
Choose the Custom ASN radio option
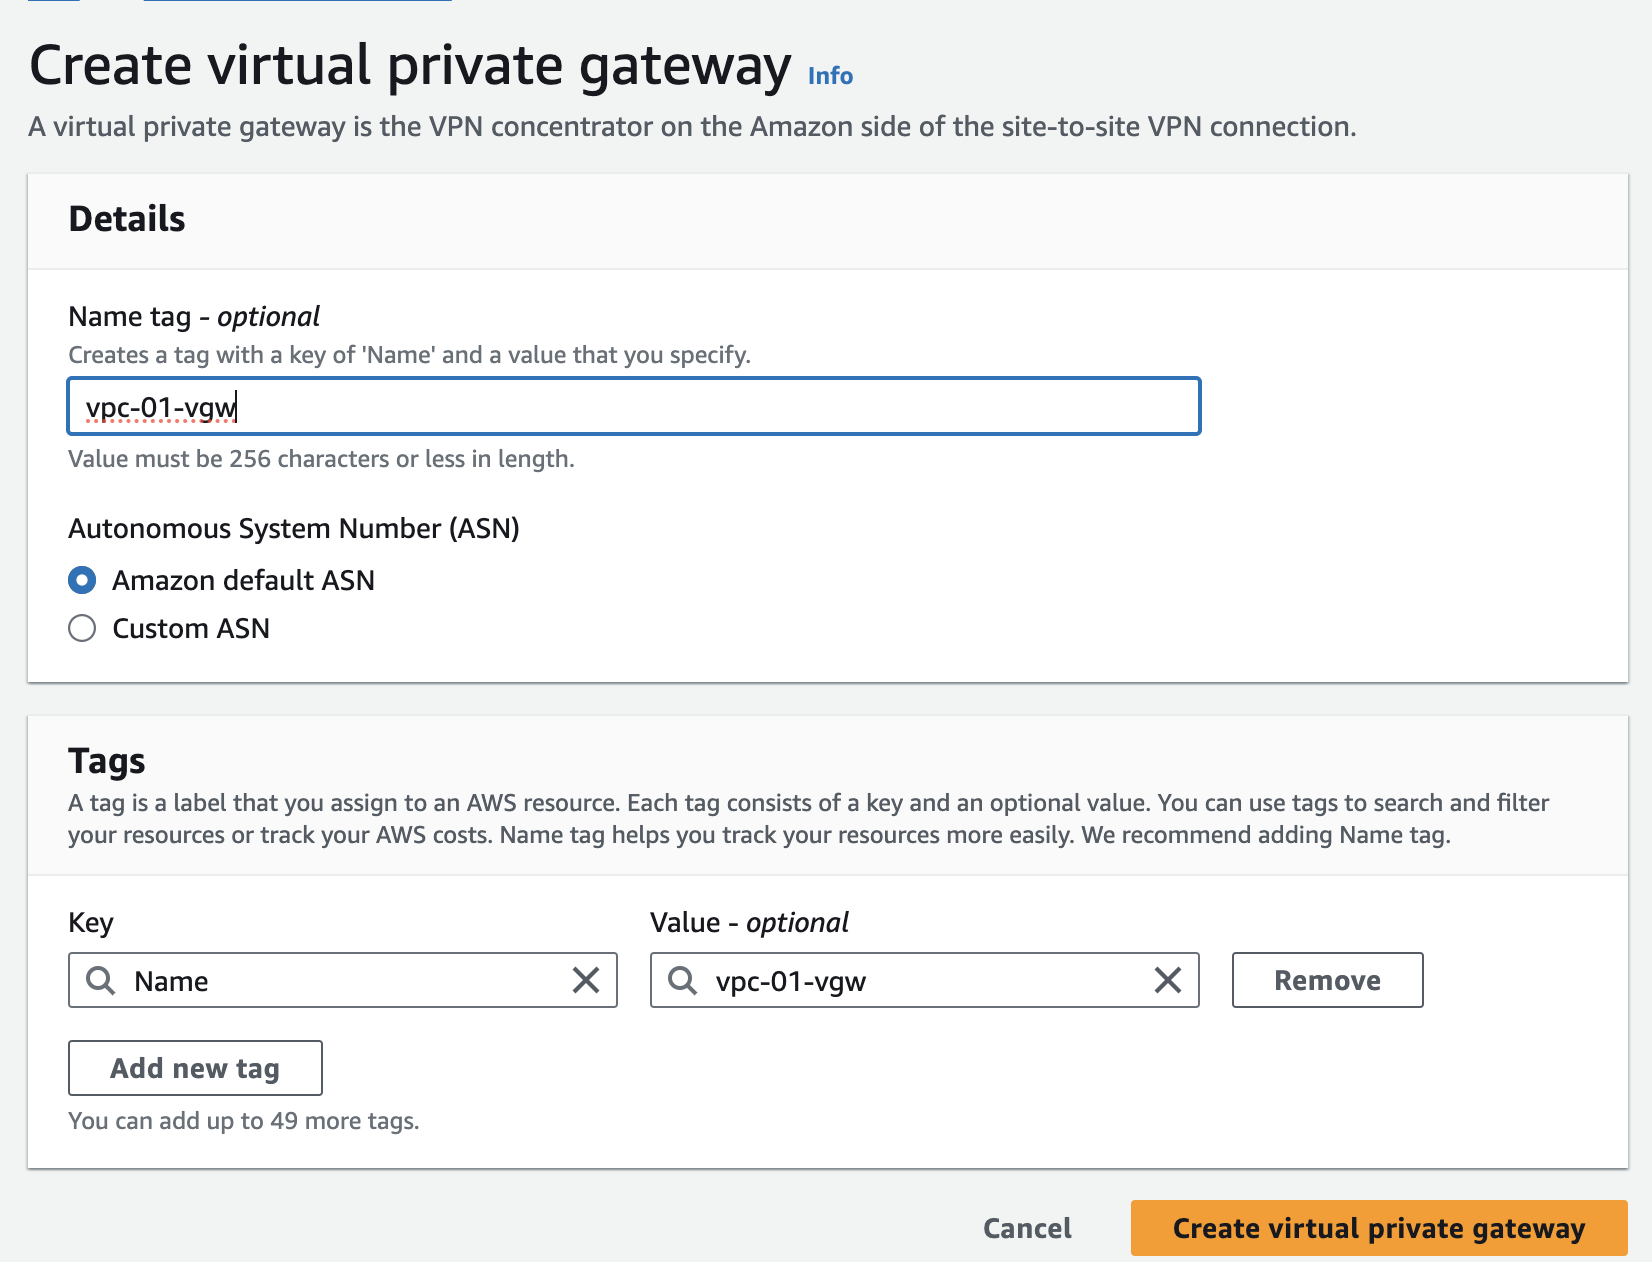click(82, 628)
